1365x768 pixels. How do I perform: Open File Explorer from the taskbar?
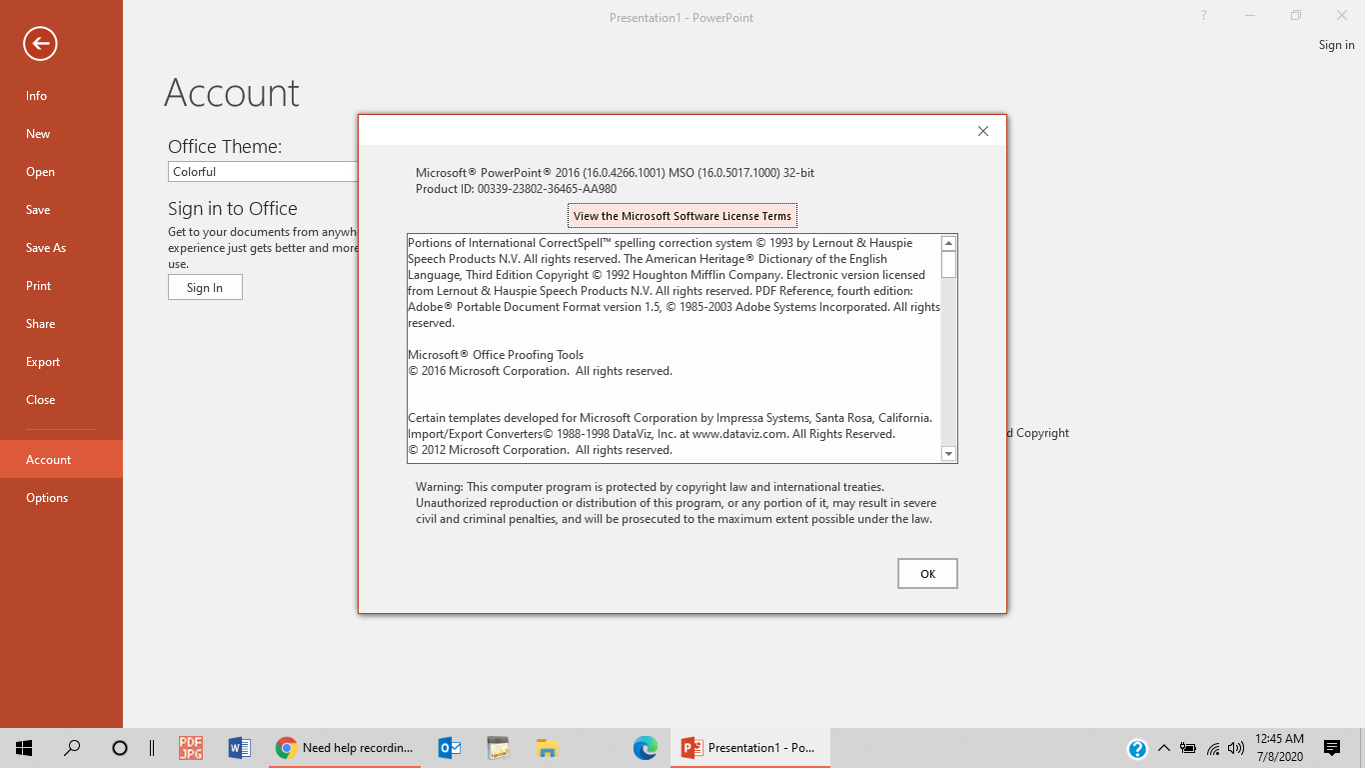[546, 748]
